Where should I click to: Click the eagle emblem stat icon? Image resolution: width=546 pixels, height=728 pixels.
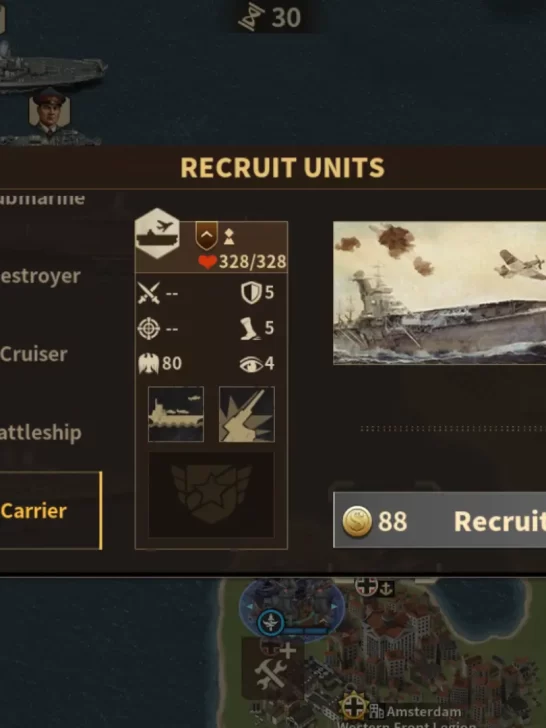(x=149, y=364)
